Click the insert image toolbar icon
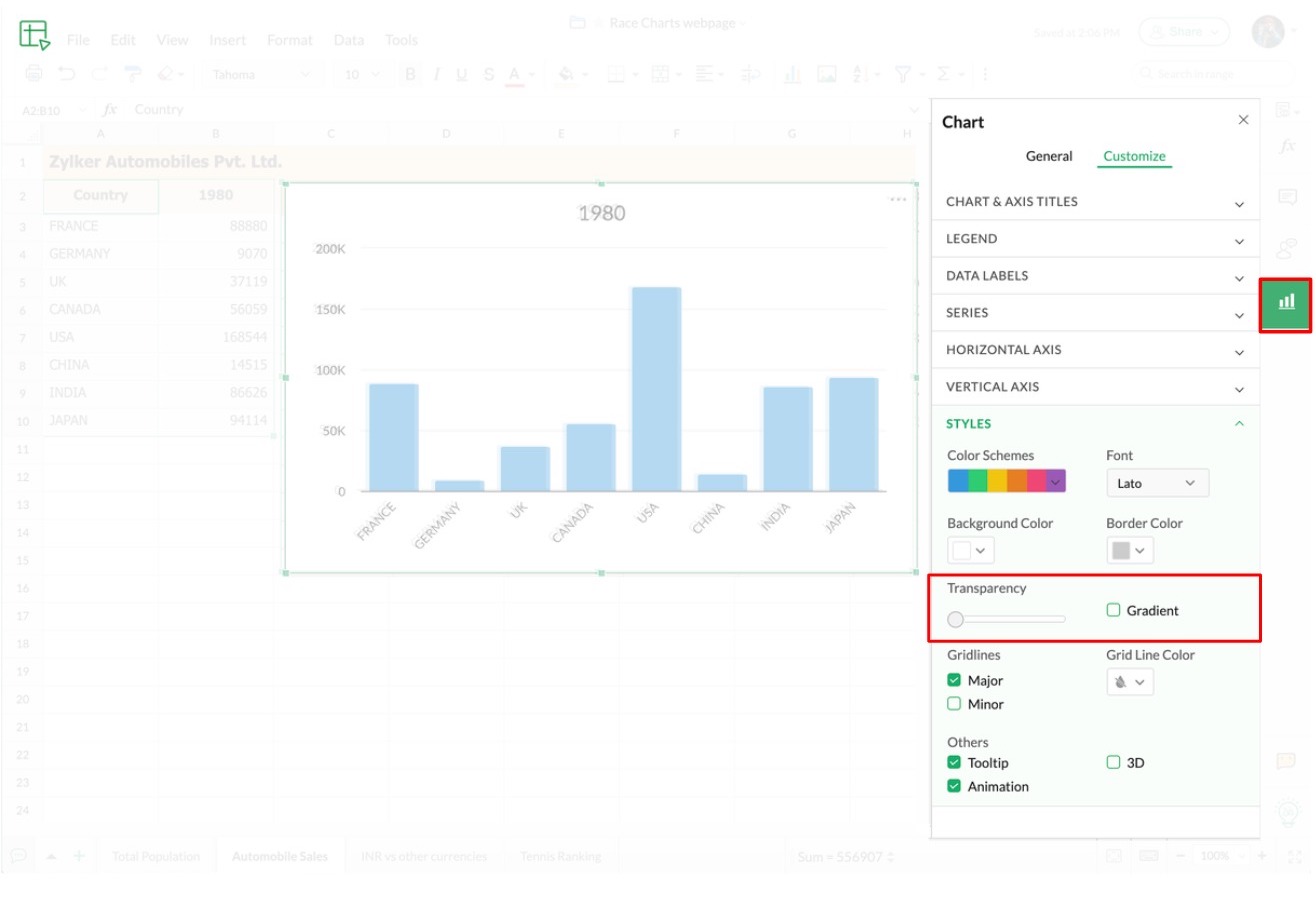The width and height of the screenshot is (1316, 902). [826, 74]
